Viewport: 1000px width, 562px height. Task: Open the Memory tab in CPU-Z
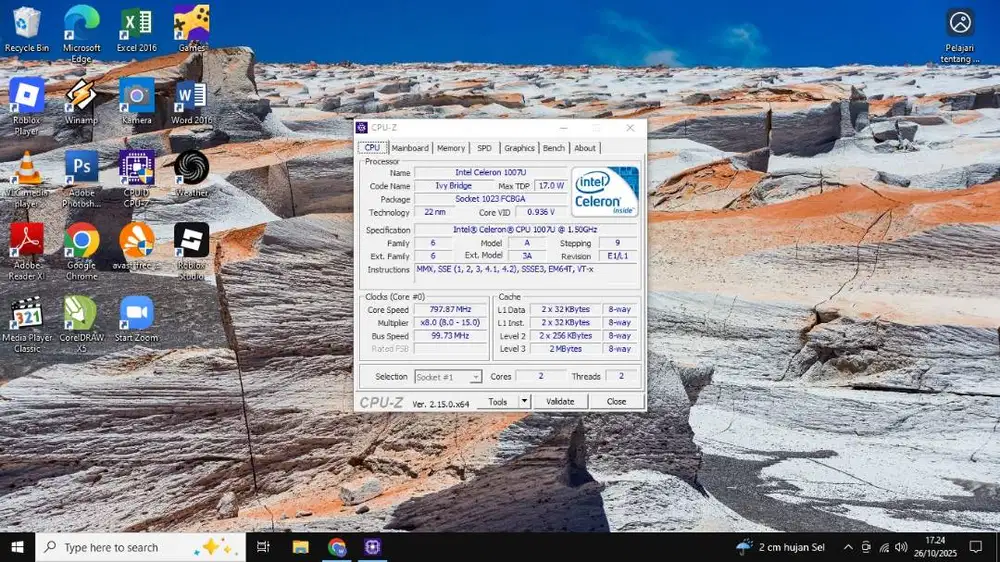tap(451, 148)
